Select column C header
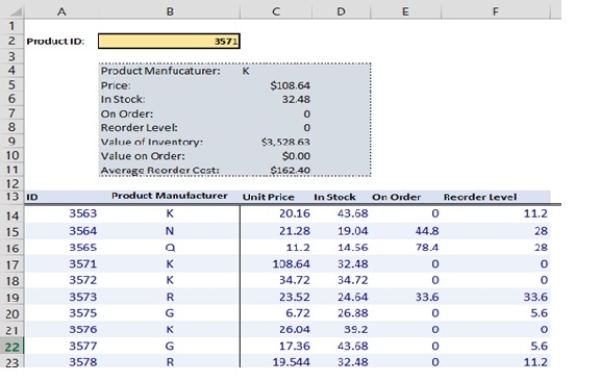Viewport: 600px width, 382px height. [276, 11]
